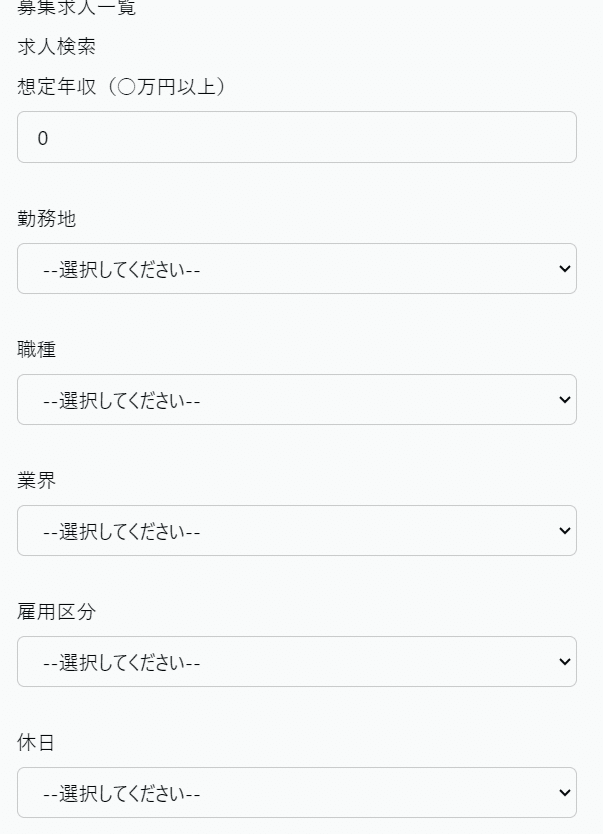Open the 業界 selection dropdown
Image resolution: width=603 pixels, height=834 pixels.
(x=296, y=531)
